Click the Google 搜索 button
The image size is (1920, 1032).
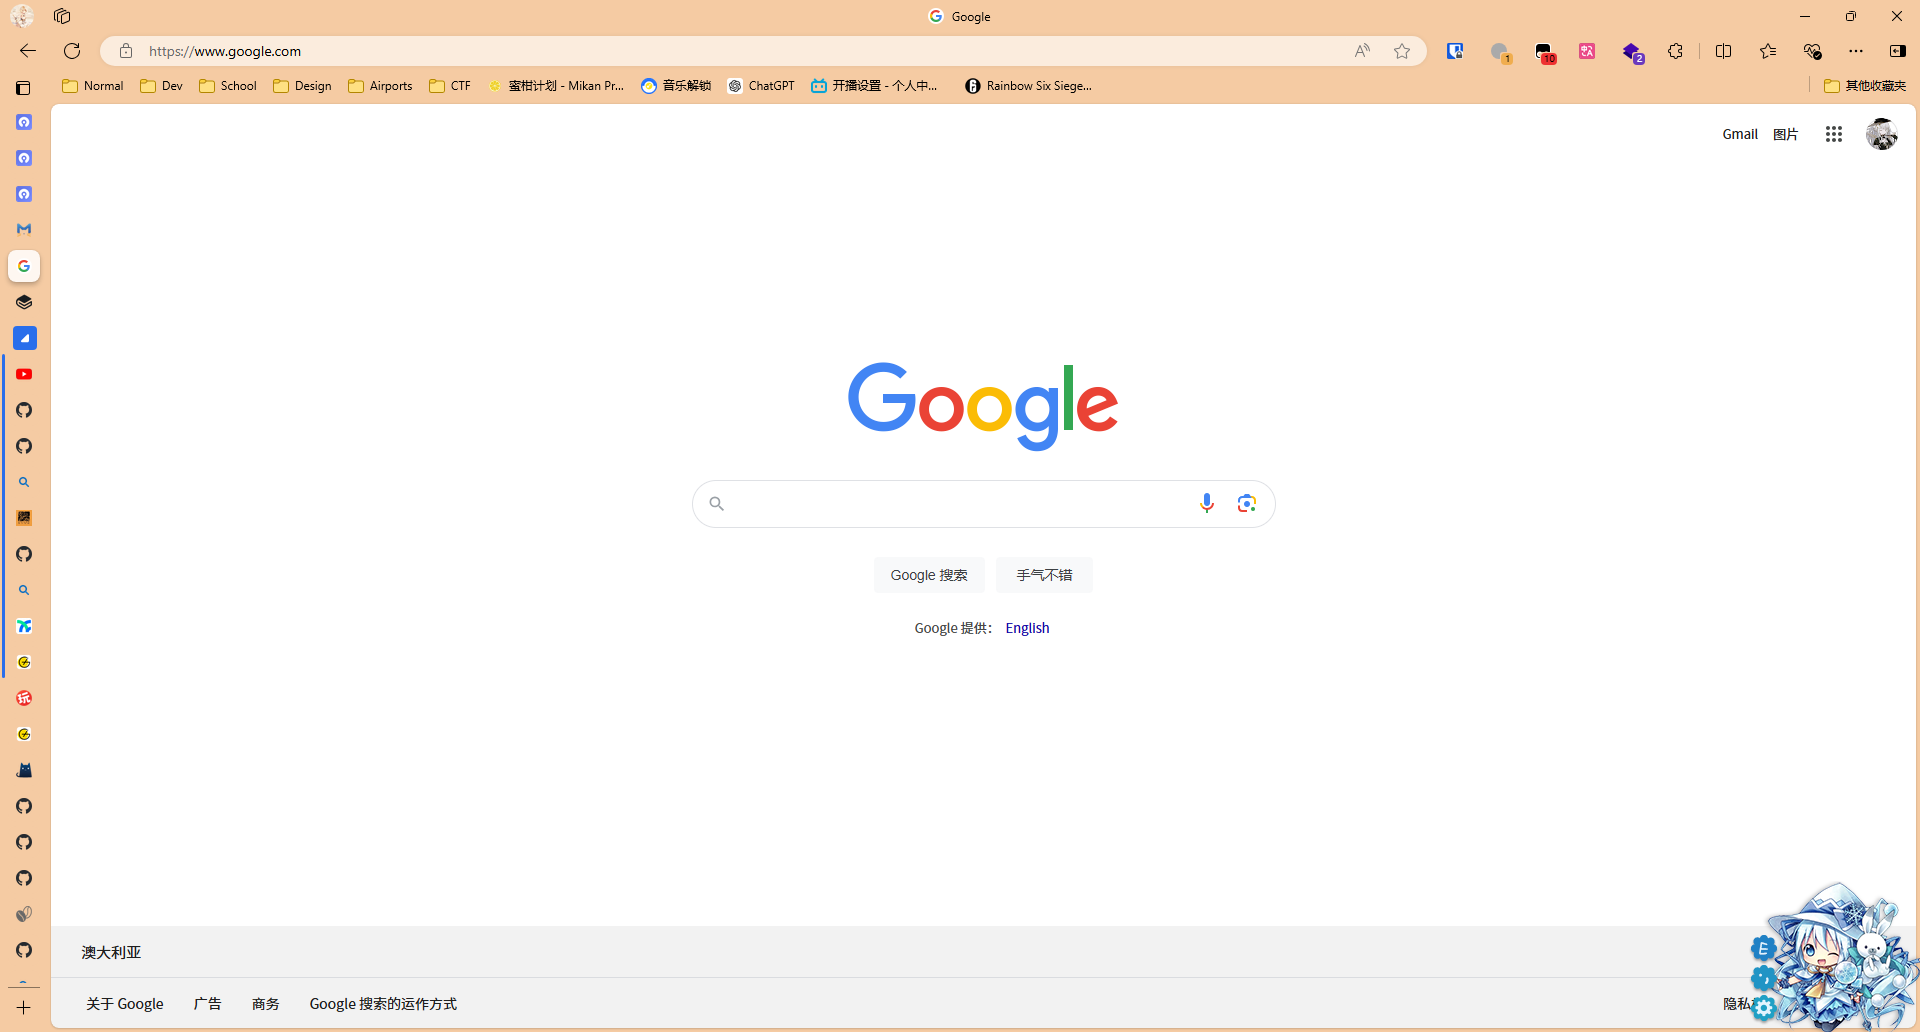click(929, 575)
